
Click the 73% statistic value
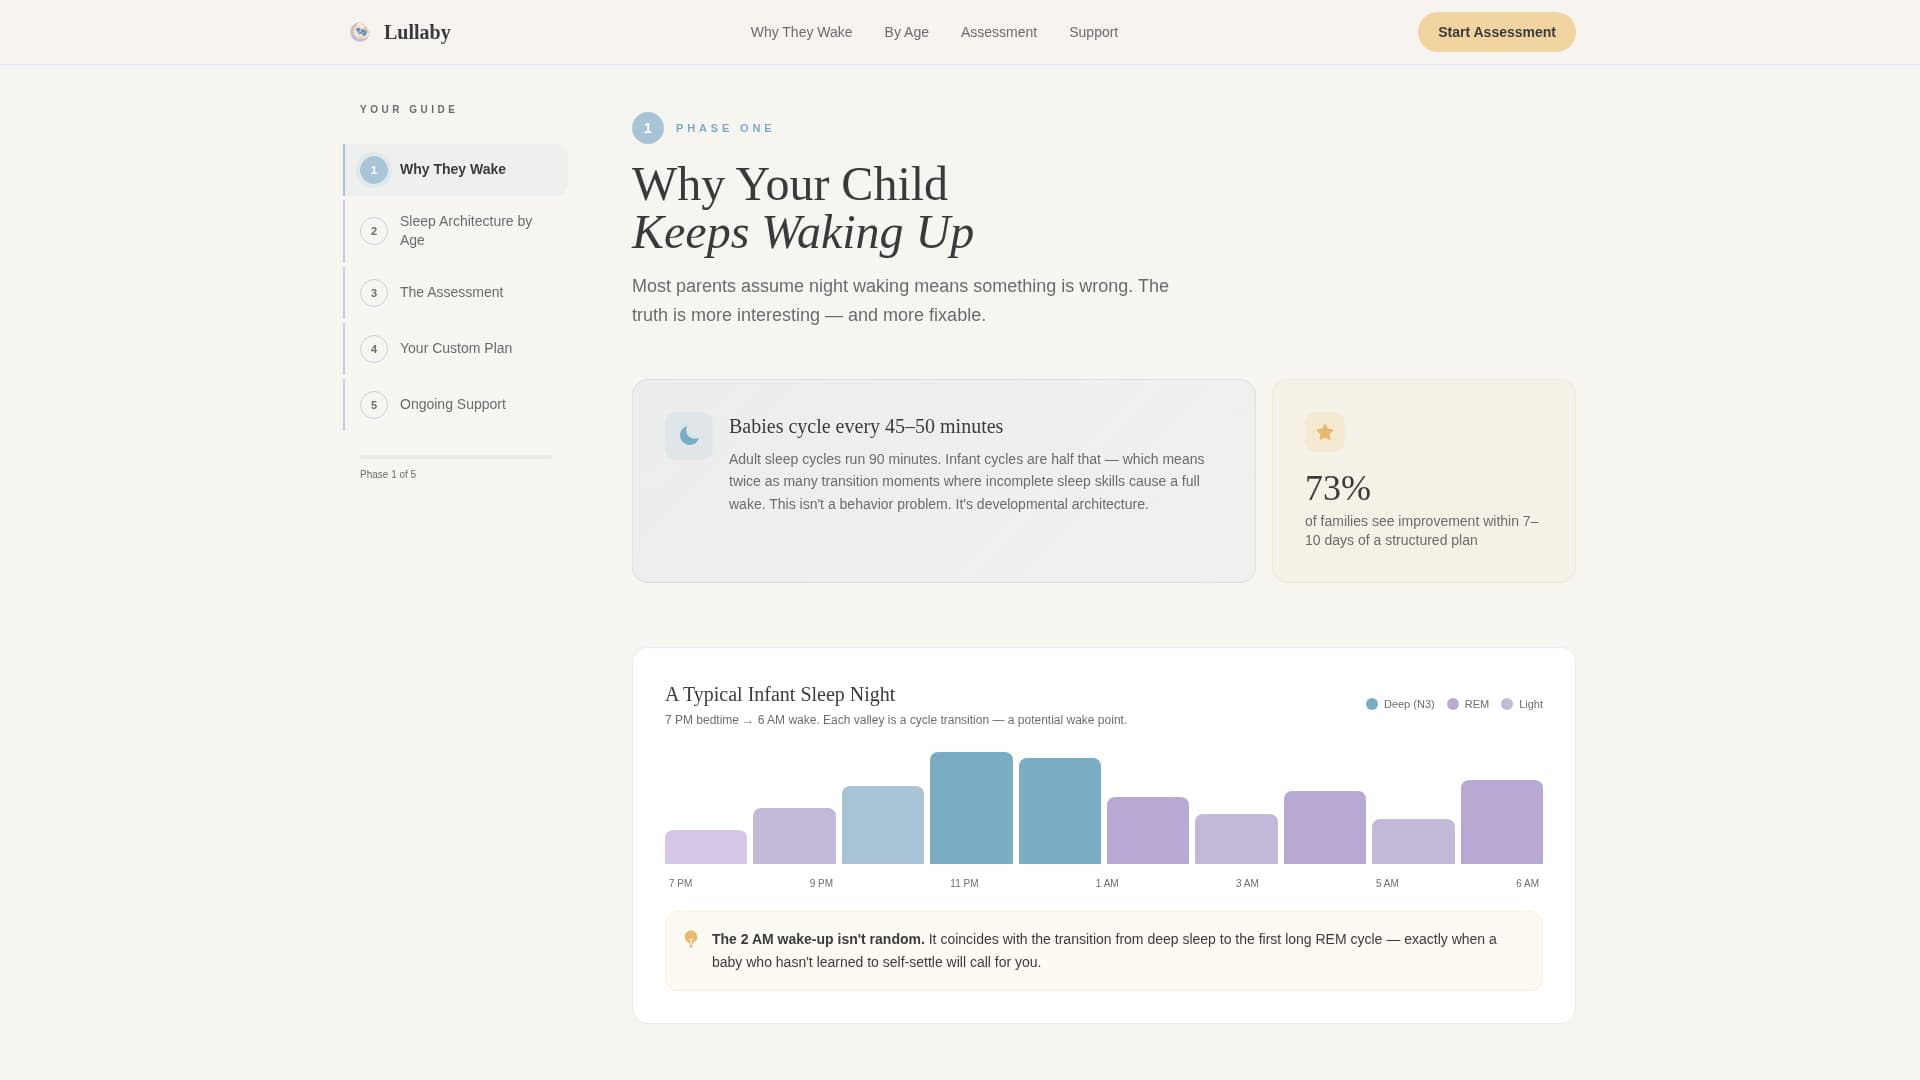click(x=1338, y=489)
